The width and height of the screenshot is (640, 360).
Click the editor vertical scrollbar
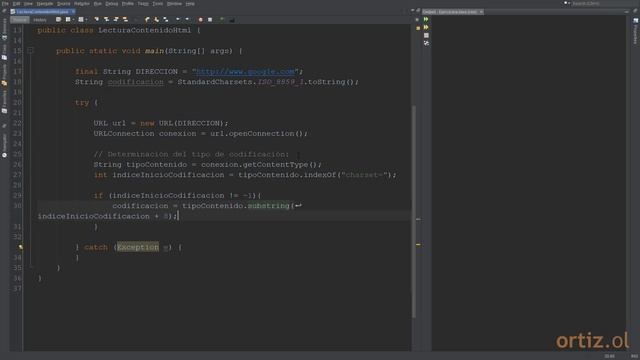[413, 211]
